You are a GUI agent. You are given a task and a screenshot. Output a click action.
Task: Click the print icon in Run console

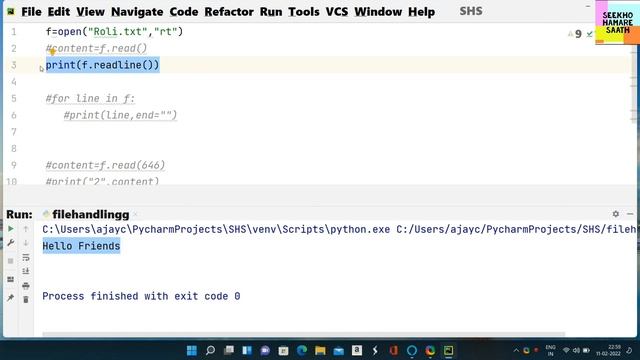click(x=26, y=285)
